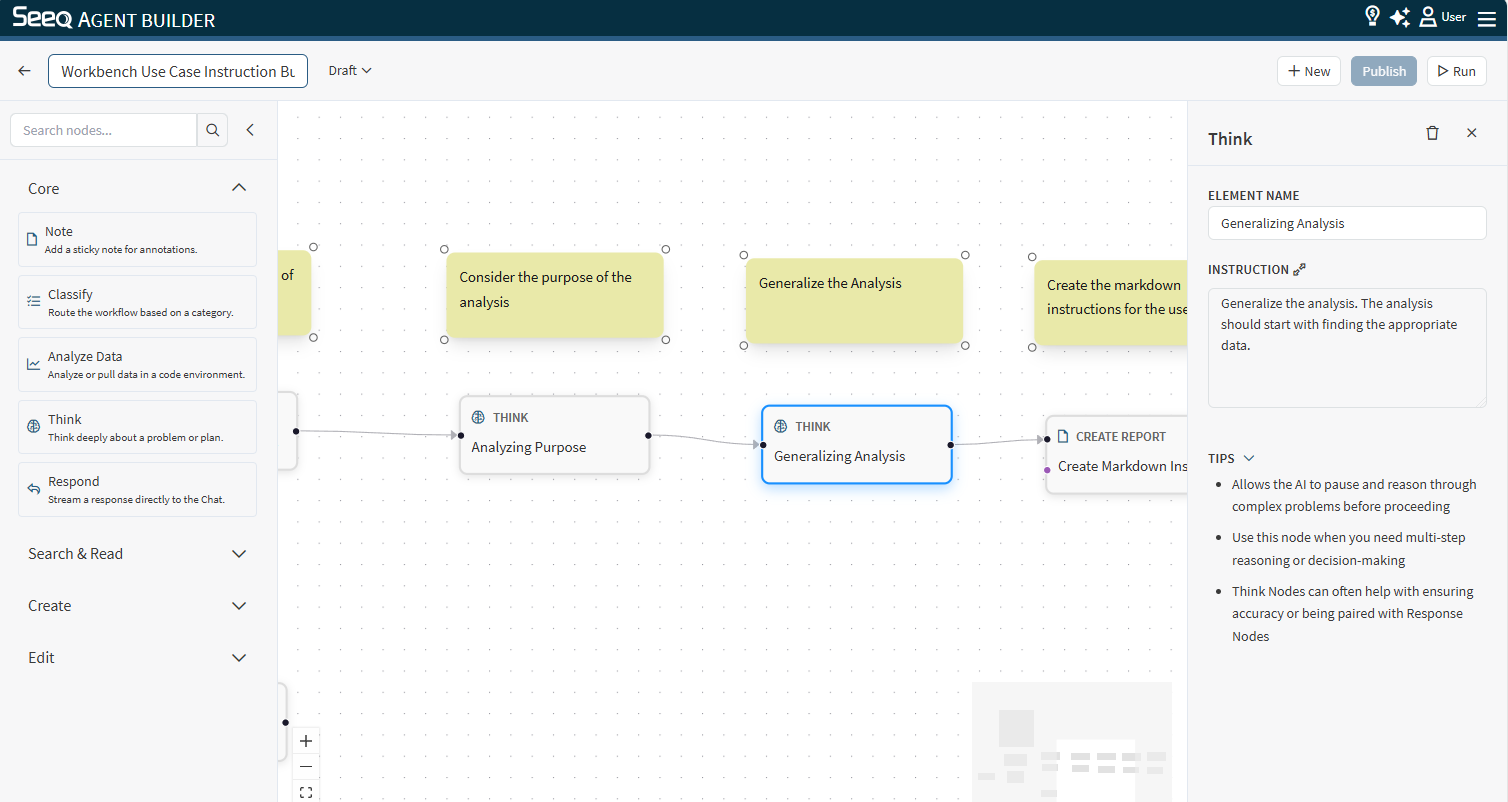The width and height of the screenshot is (1508, 802).
Task: Expand the Search & Read section
Action: 239,554
